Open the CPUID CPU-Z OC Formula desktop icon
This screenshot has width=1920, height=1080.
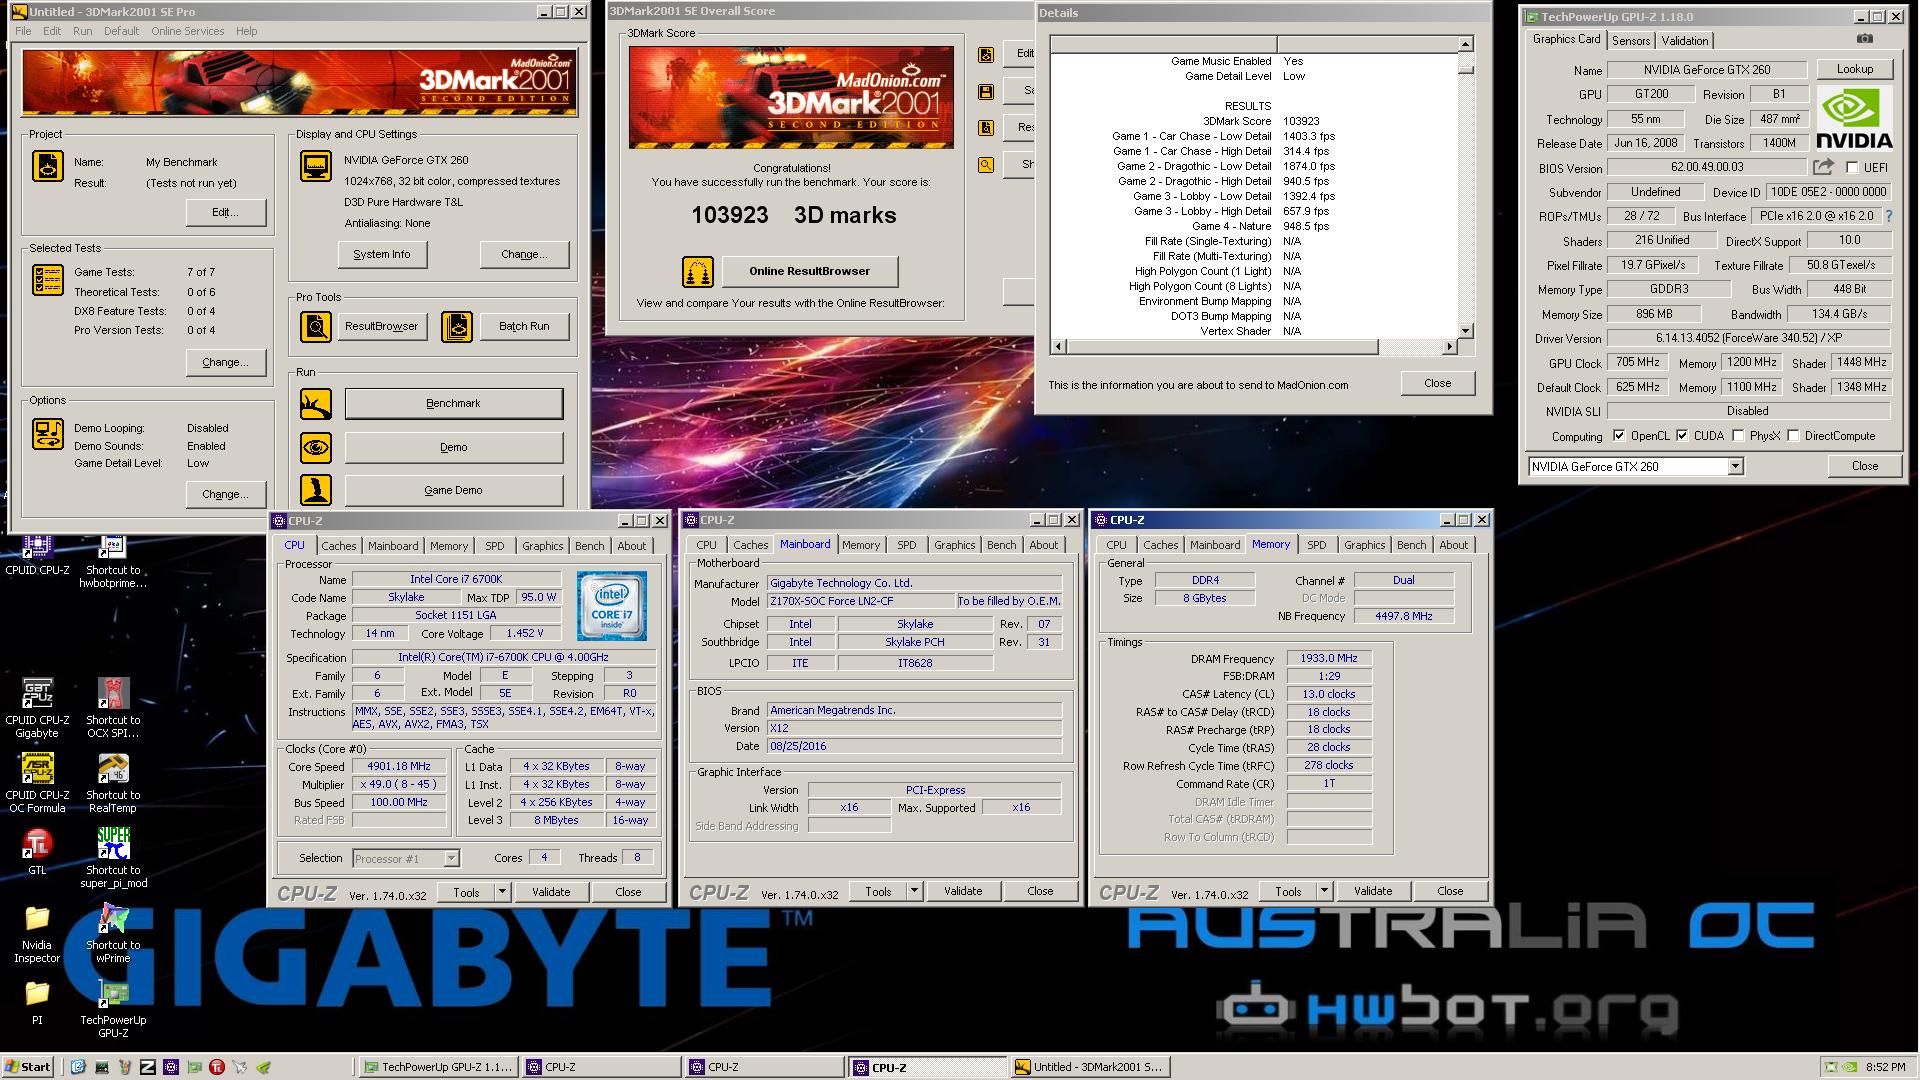coord(37,781)
